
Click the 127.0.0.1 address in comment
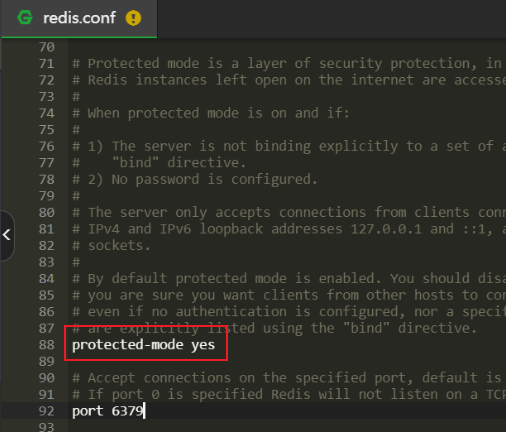tap(386, 229)
